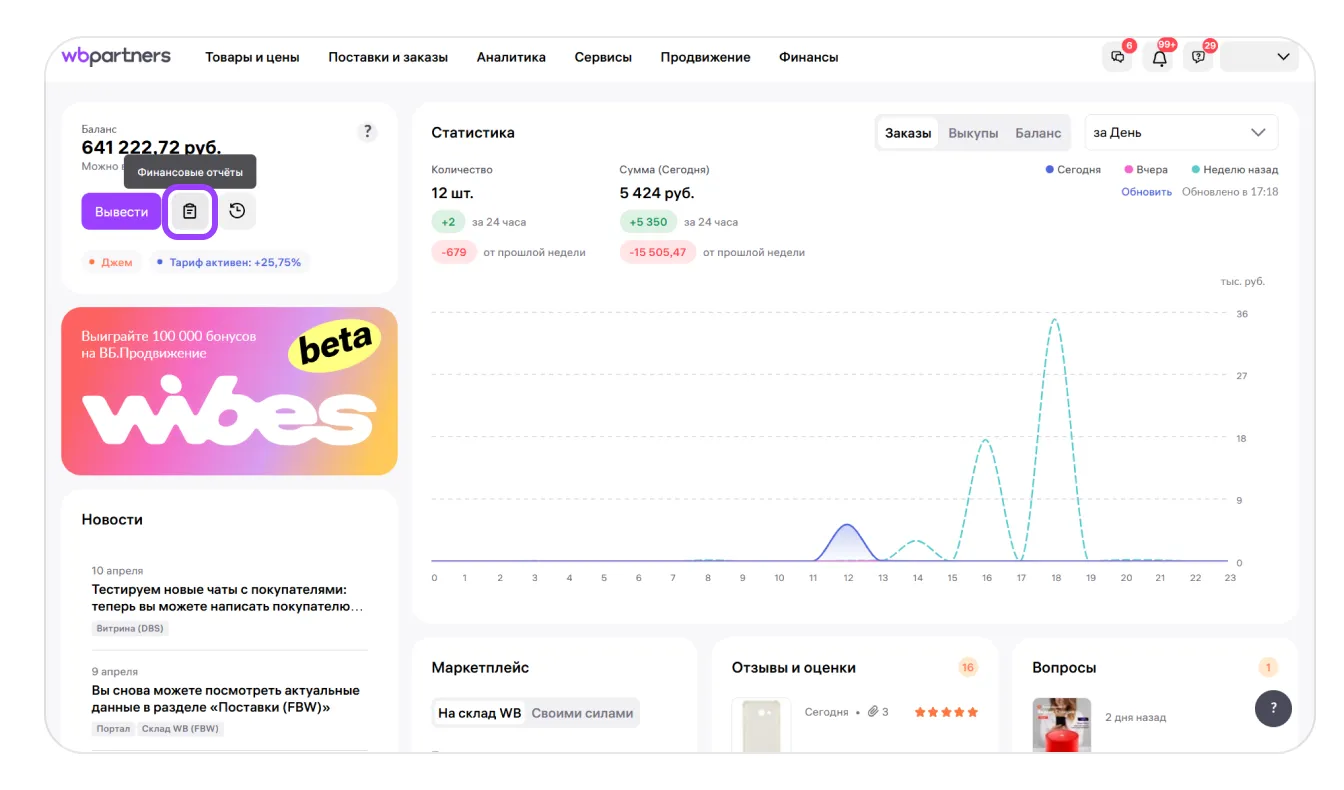Open the Financial reports clipboard icon

[x=190, y=211]
